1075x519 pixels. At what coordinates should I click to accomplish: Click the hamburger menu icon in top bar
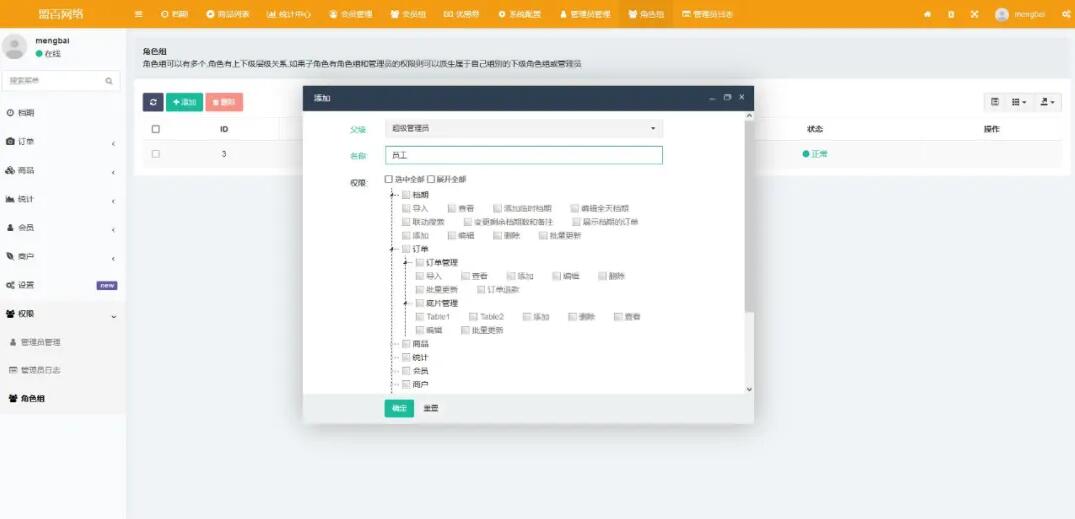[x=139, y=14]
